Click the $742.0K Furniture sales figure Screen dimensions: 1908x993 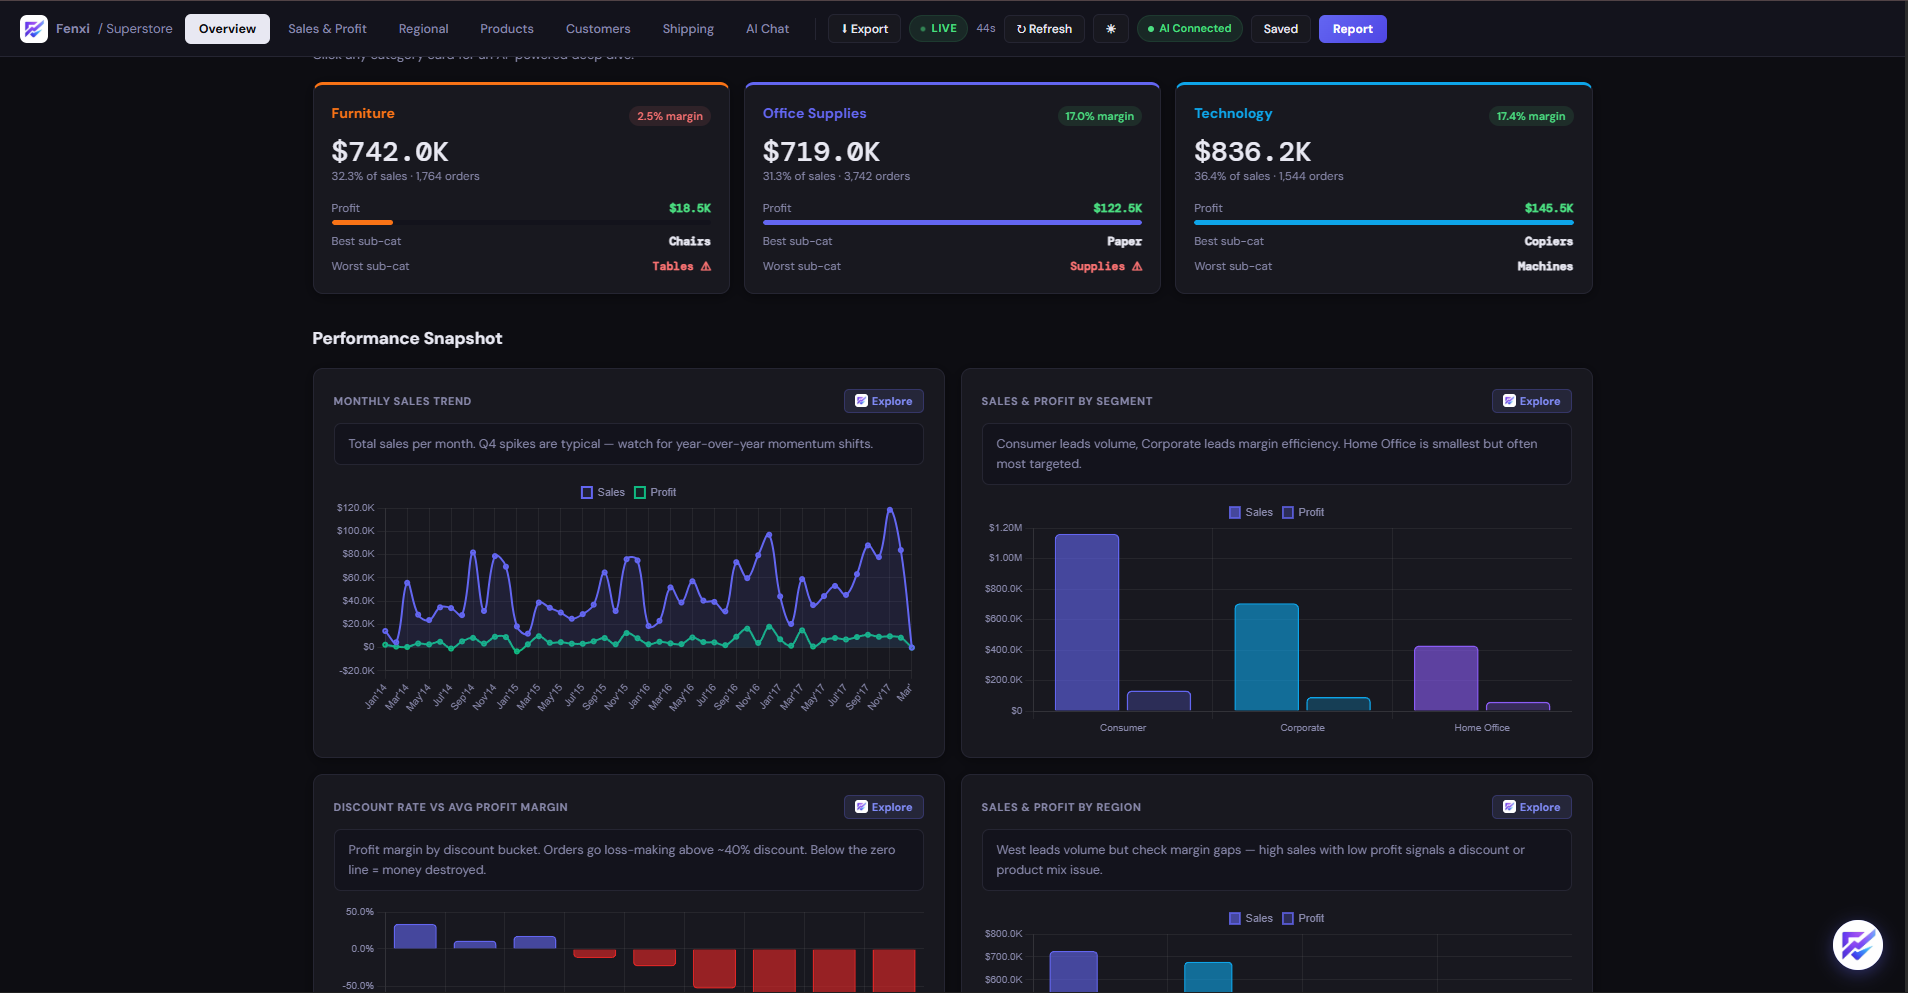tap(390, 152)
